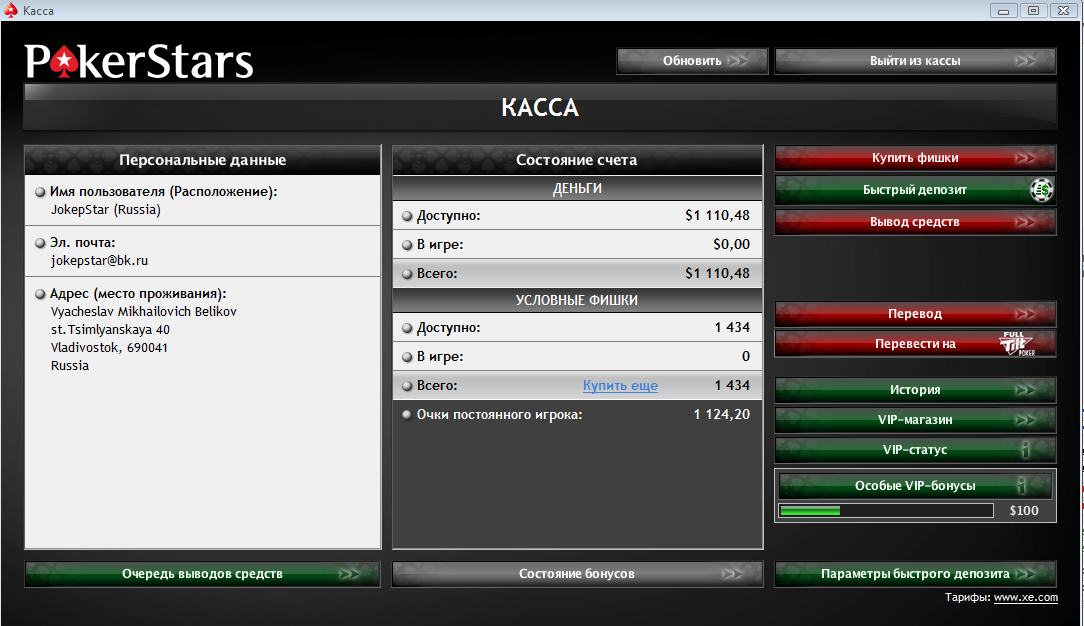The height and width of the screenshot is (626, 1084).
Task: Click the chip icon on Быстрый депозит
Action: [1042, 190]
